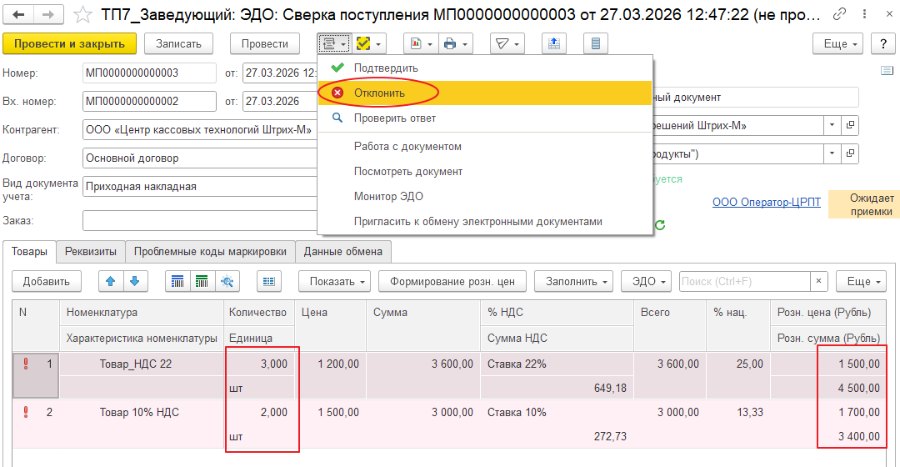The width and height of the screenshot is (900, 467).
Task: Open the EDO actions toolbar icon
Action: (333, 44)
